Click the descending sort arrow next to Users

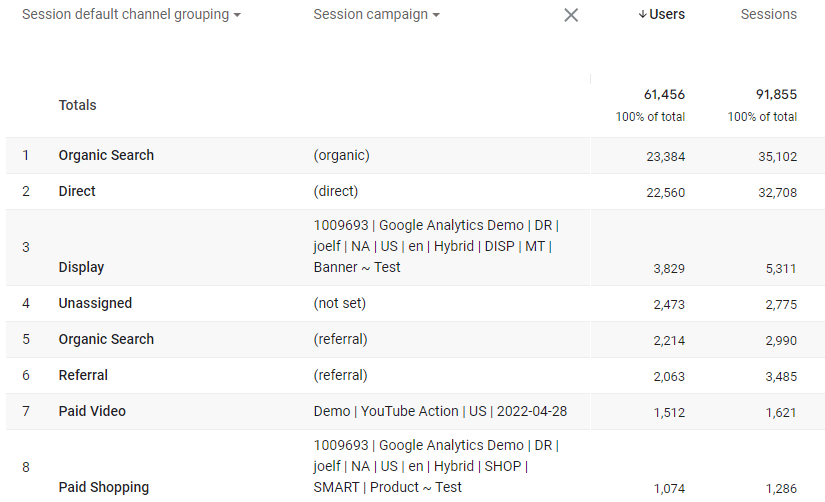(642, 15)
